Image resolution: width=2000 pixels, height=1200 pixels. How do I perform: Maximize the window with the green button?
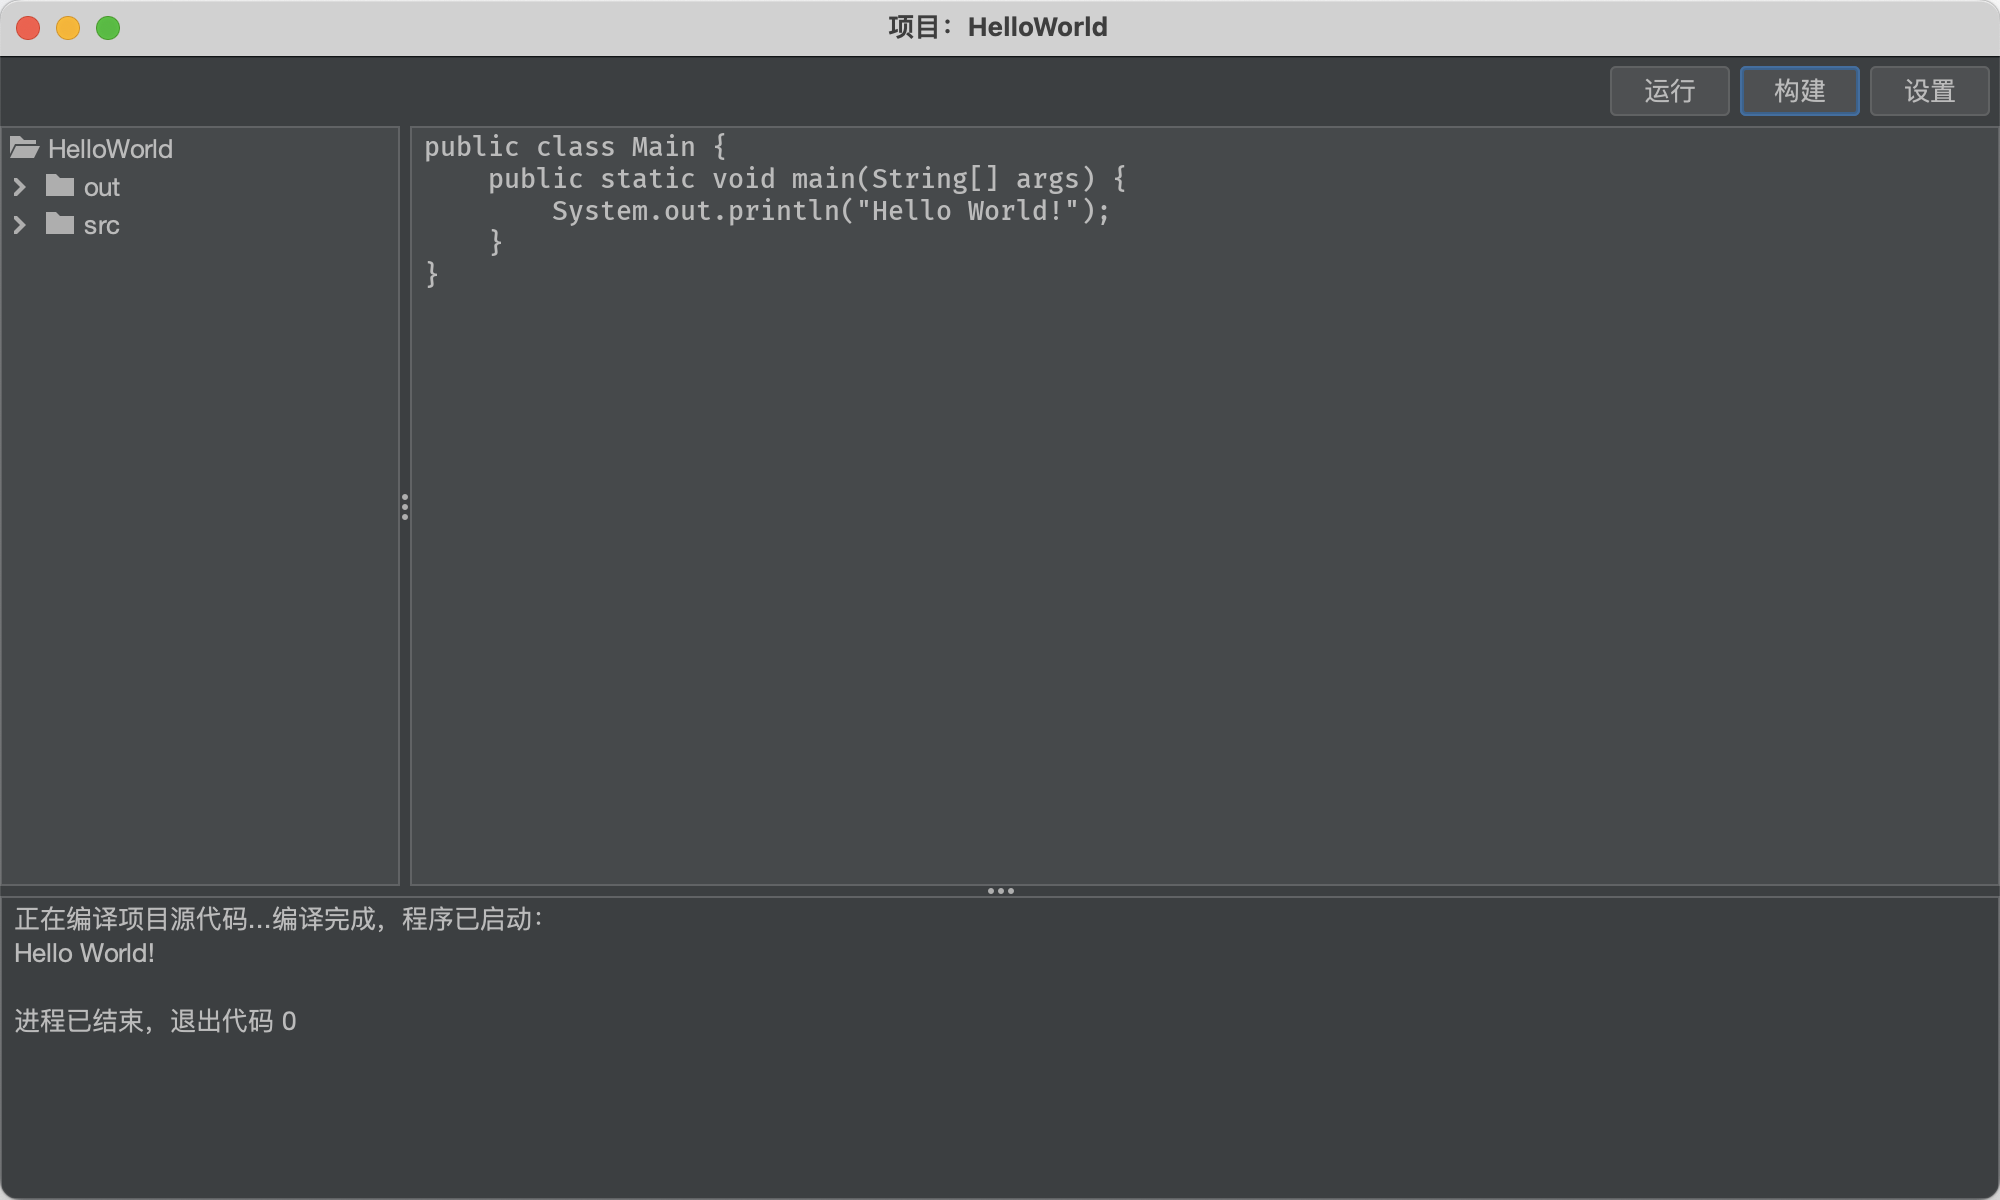click(108, 28)
